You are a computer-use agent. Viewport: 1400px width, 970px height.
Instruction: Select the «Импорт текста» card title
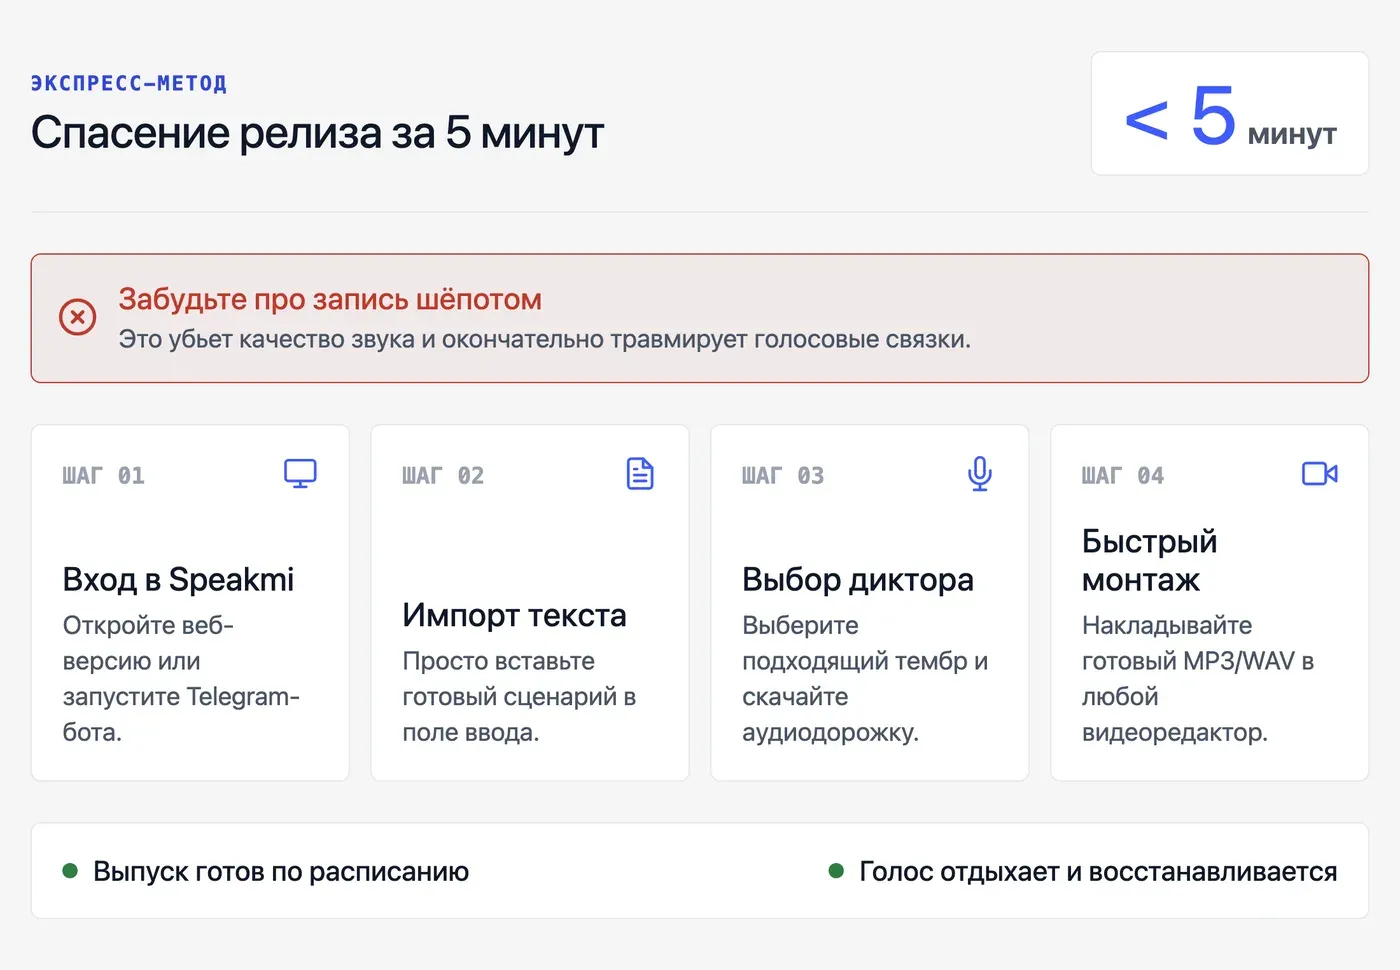pyautogui.click(x=514, y=615)
